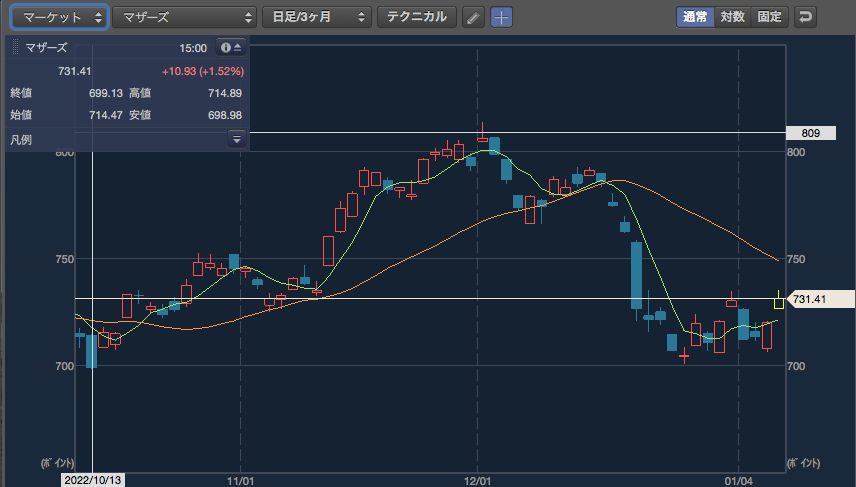Image resolution: width=856 pixels, height=487 pixels.
Task: Click the 731.41 current price tag
Action: tap(821, 299)
